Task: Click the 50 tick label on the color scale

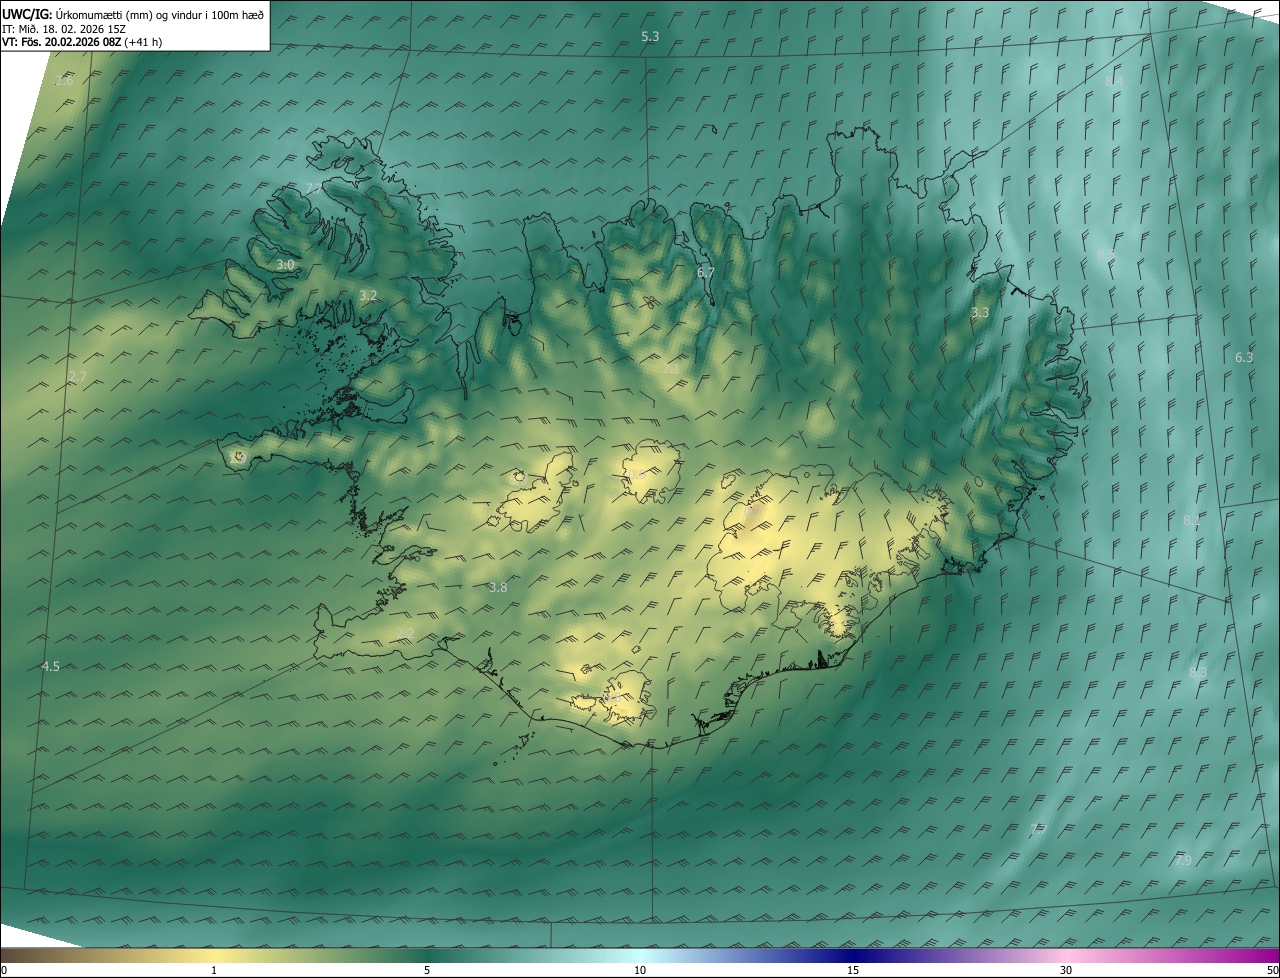Action: 1272,970
